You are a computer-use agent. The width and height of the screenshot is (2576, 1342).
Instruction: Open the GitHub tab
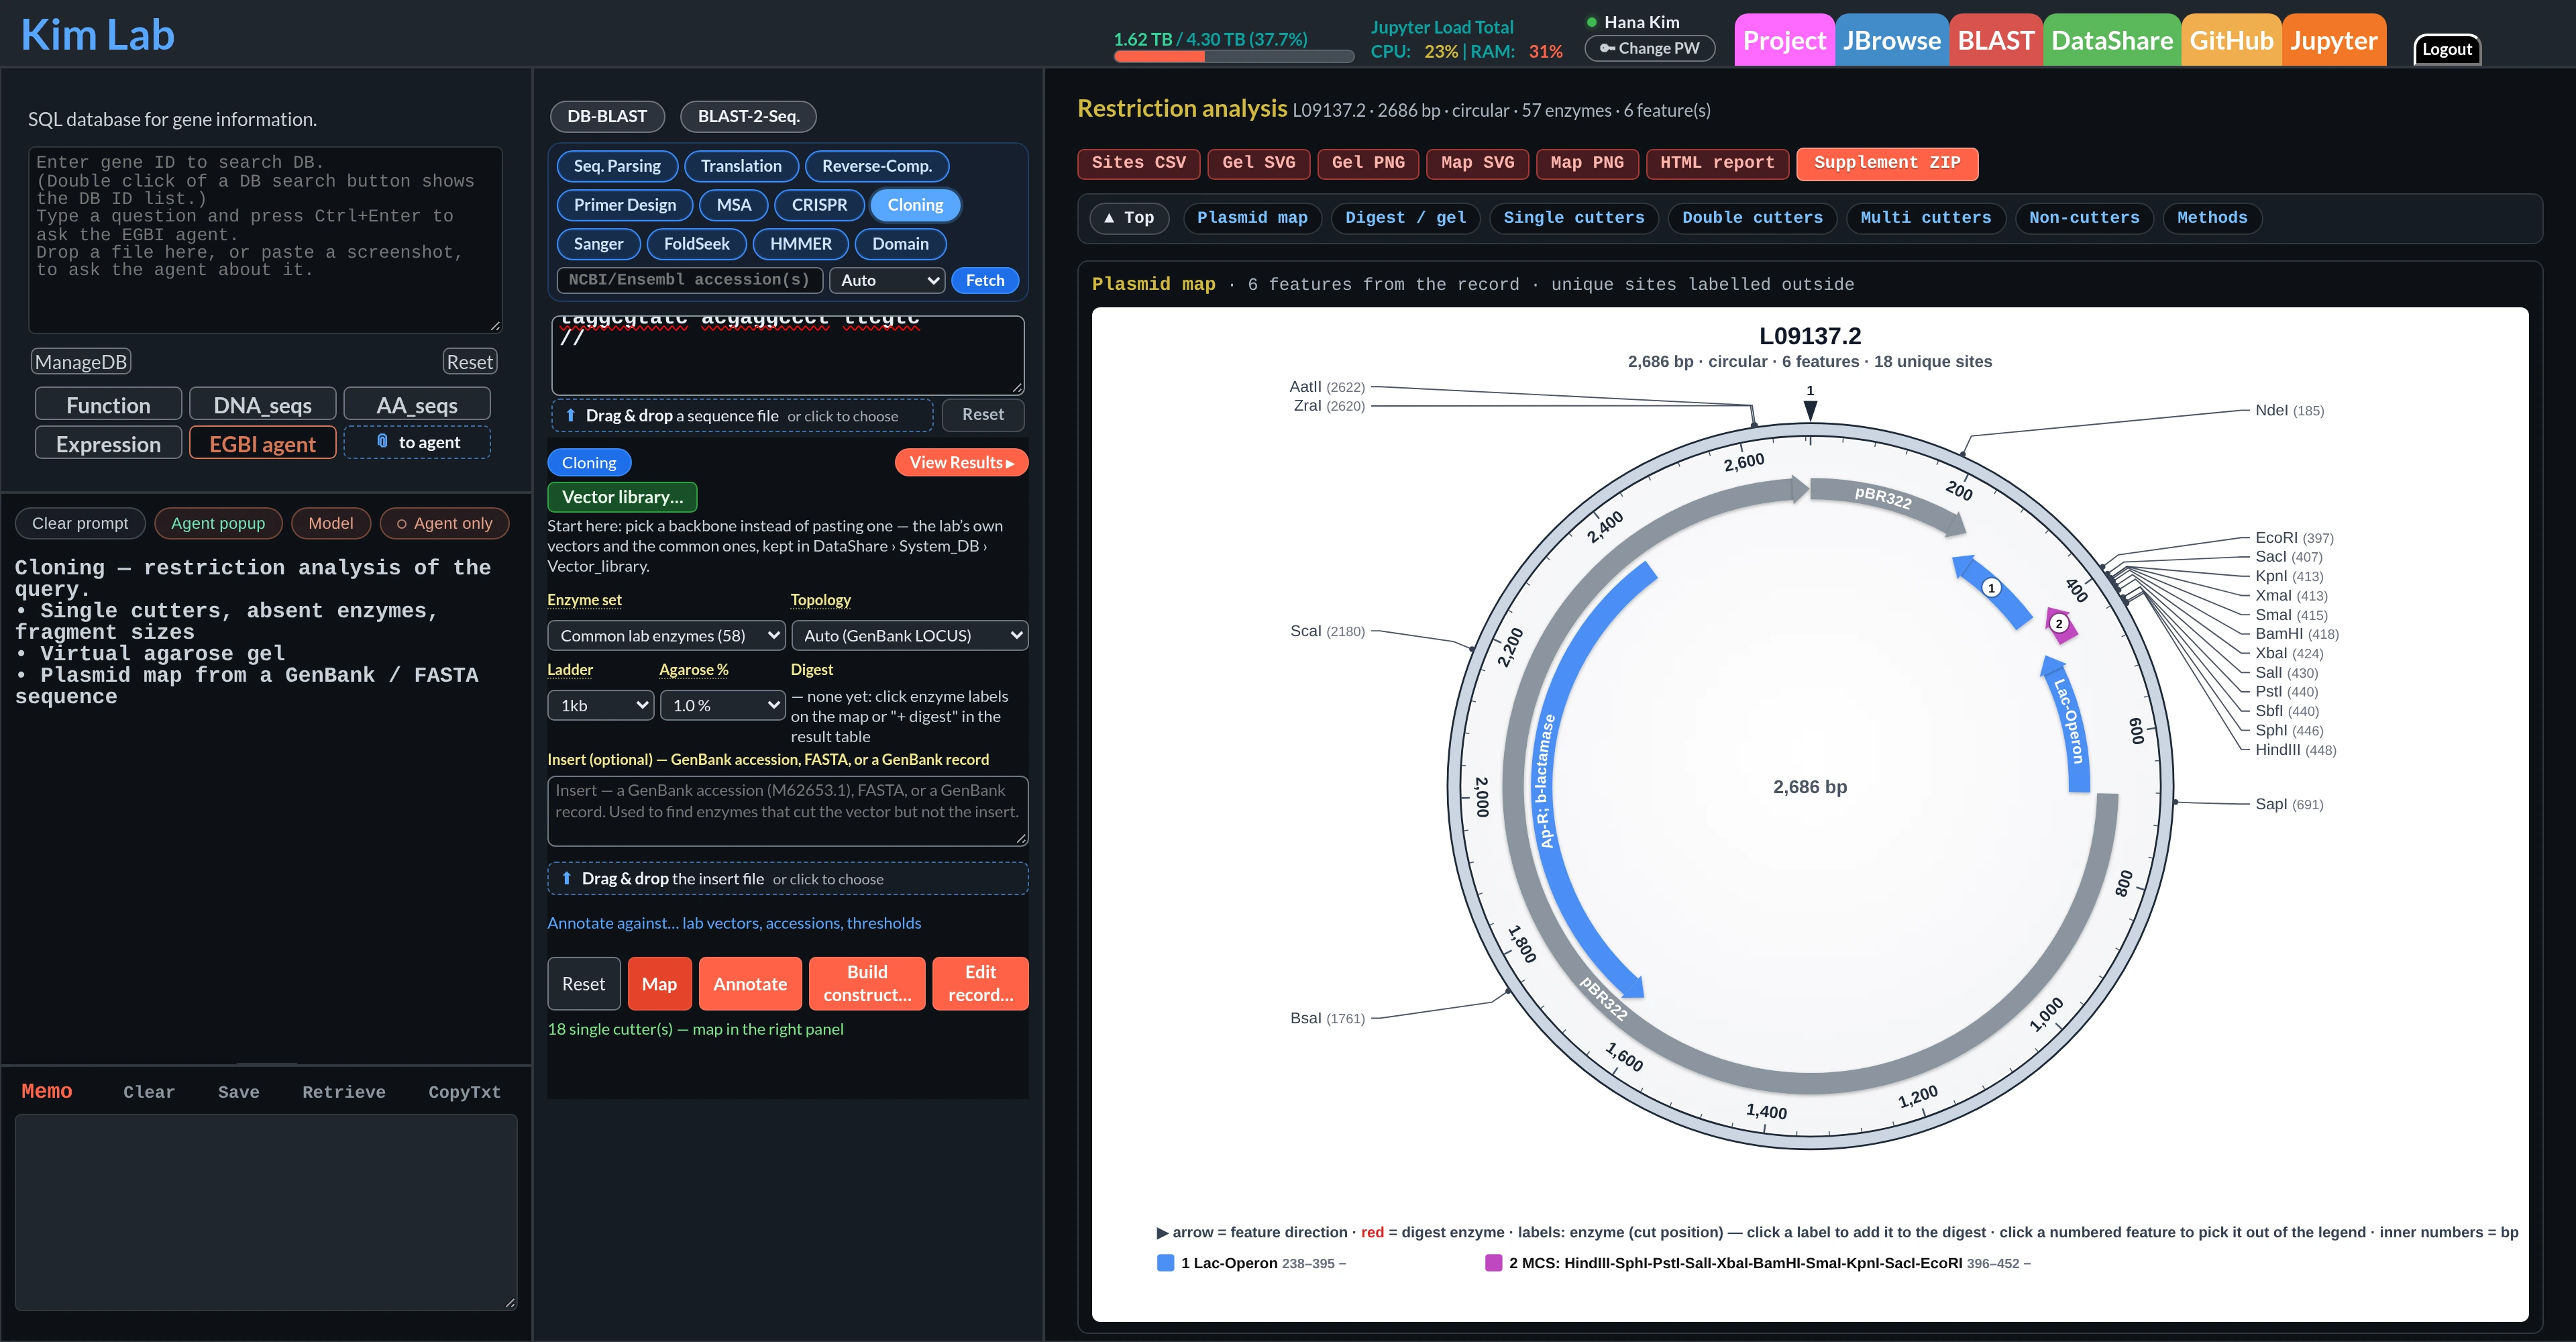coord(2231,40)
